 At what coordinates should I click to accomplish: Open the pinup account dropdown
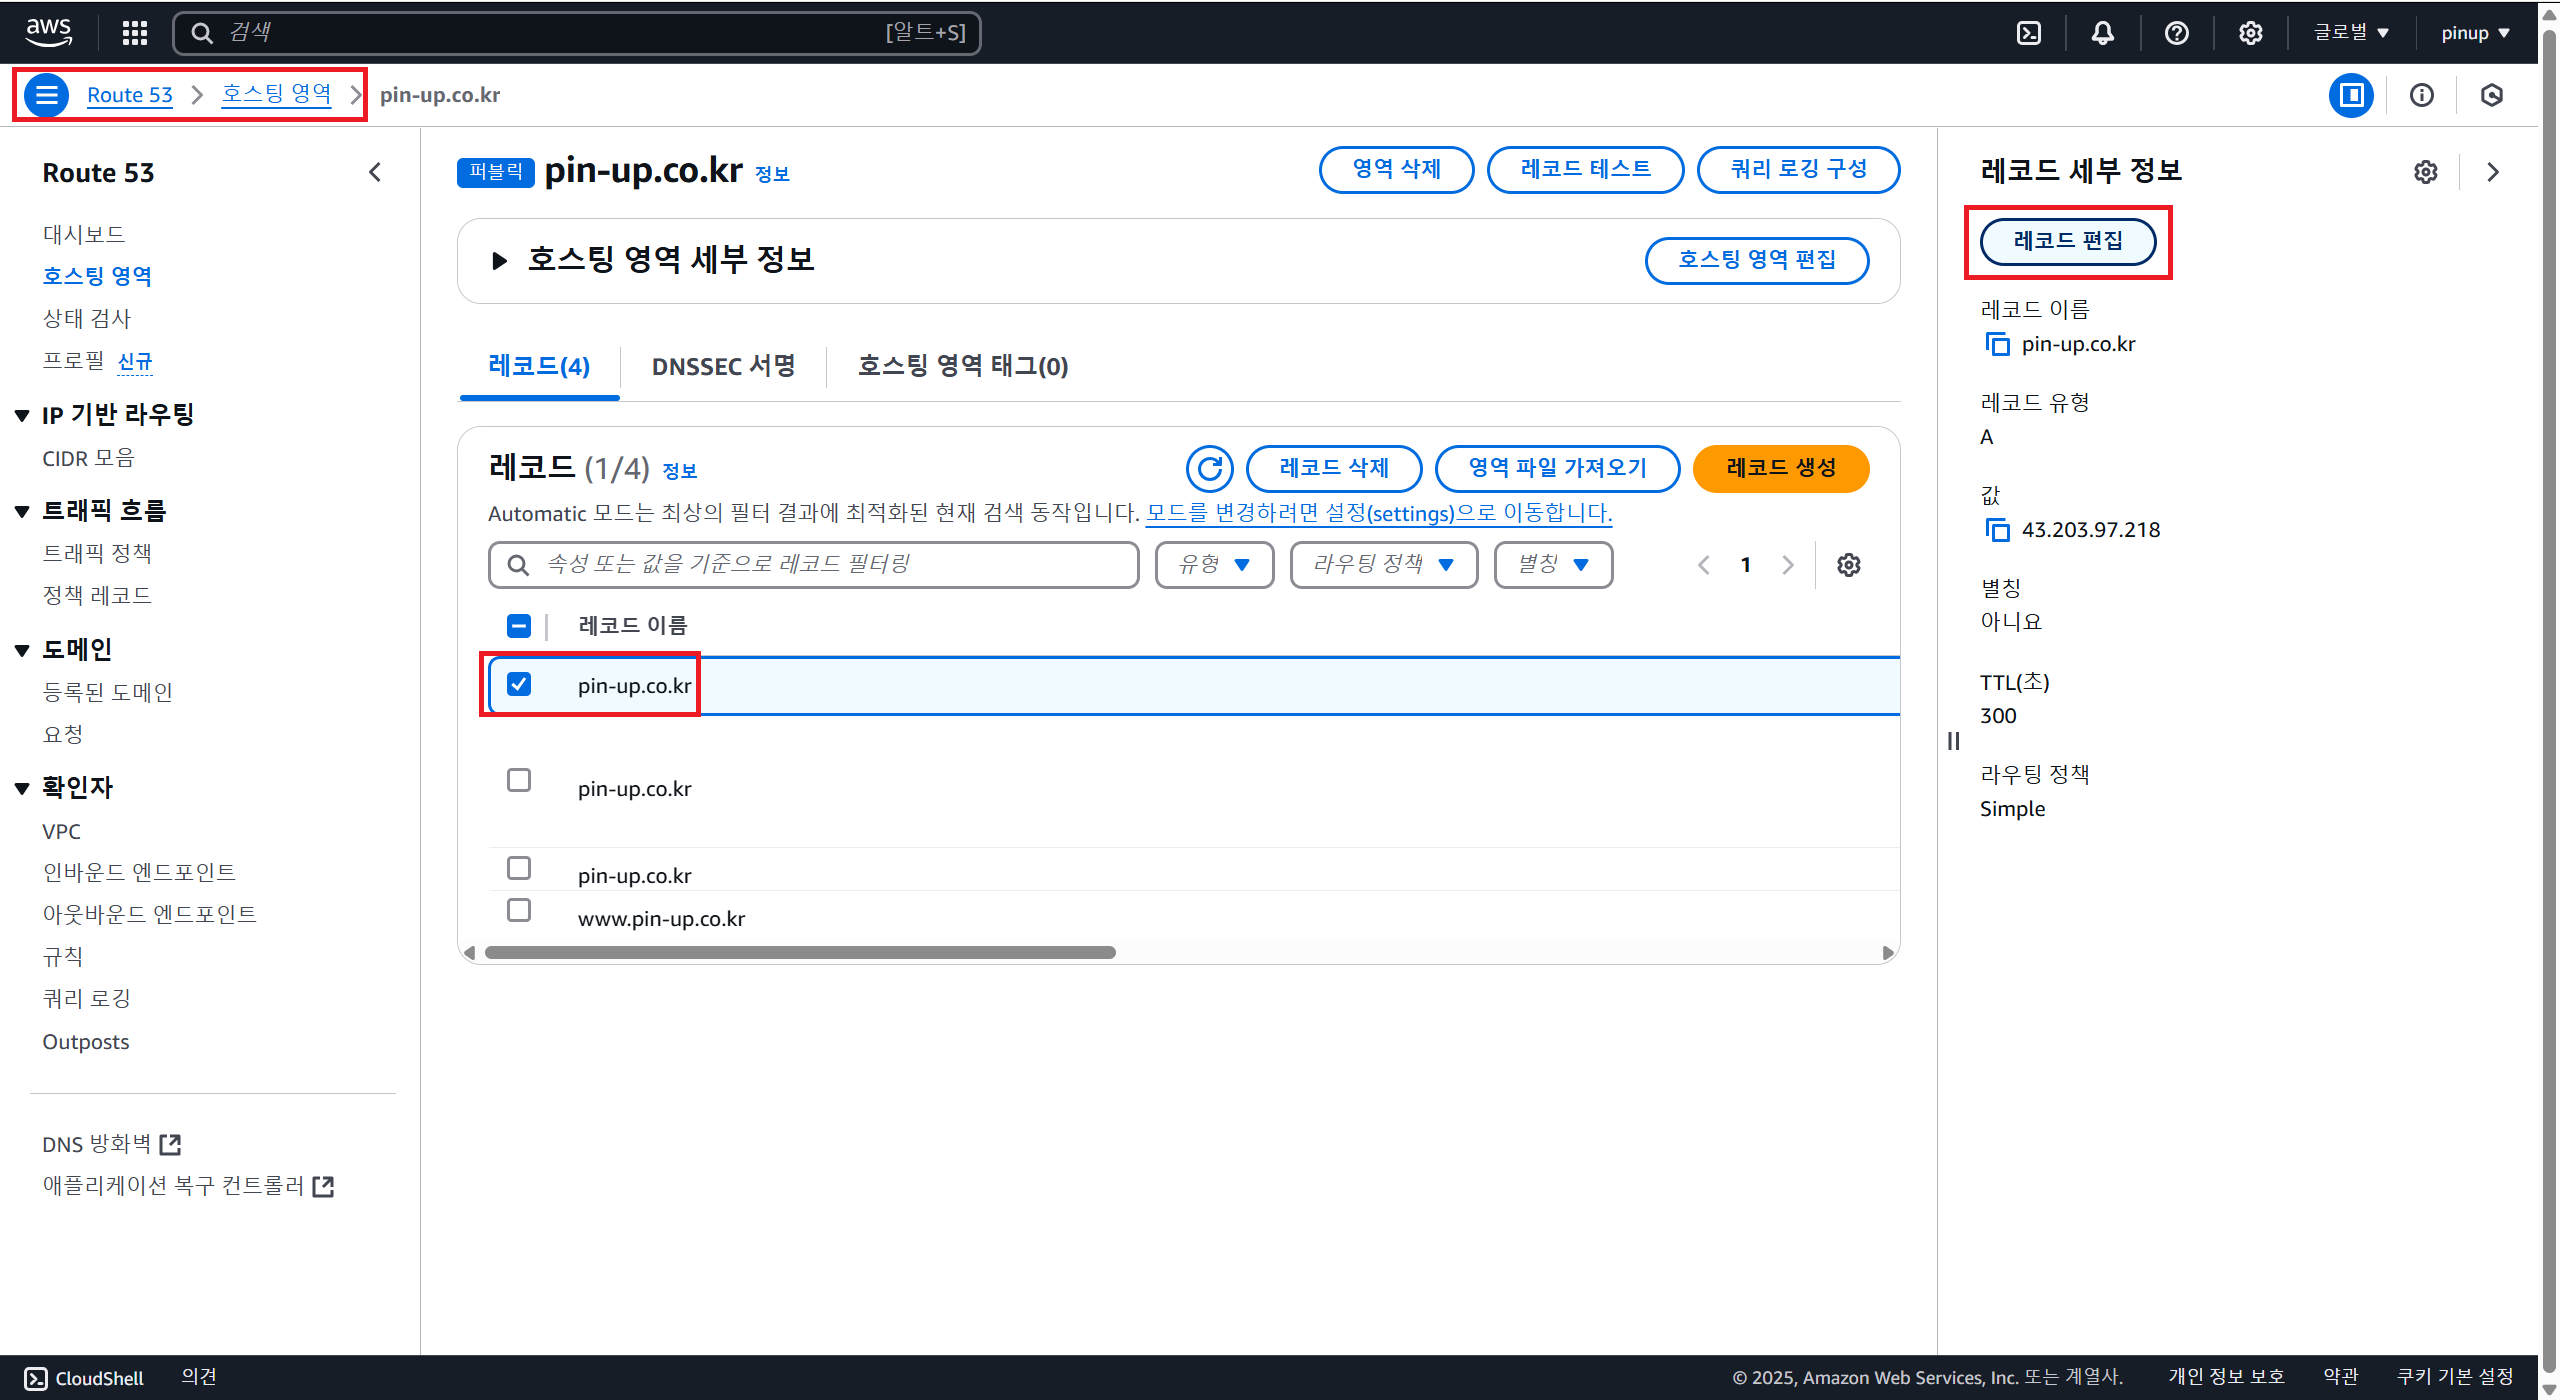(x=2476, y=33)
